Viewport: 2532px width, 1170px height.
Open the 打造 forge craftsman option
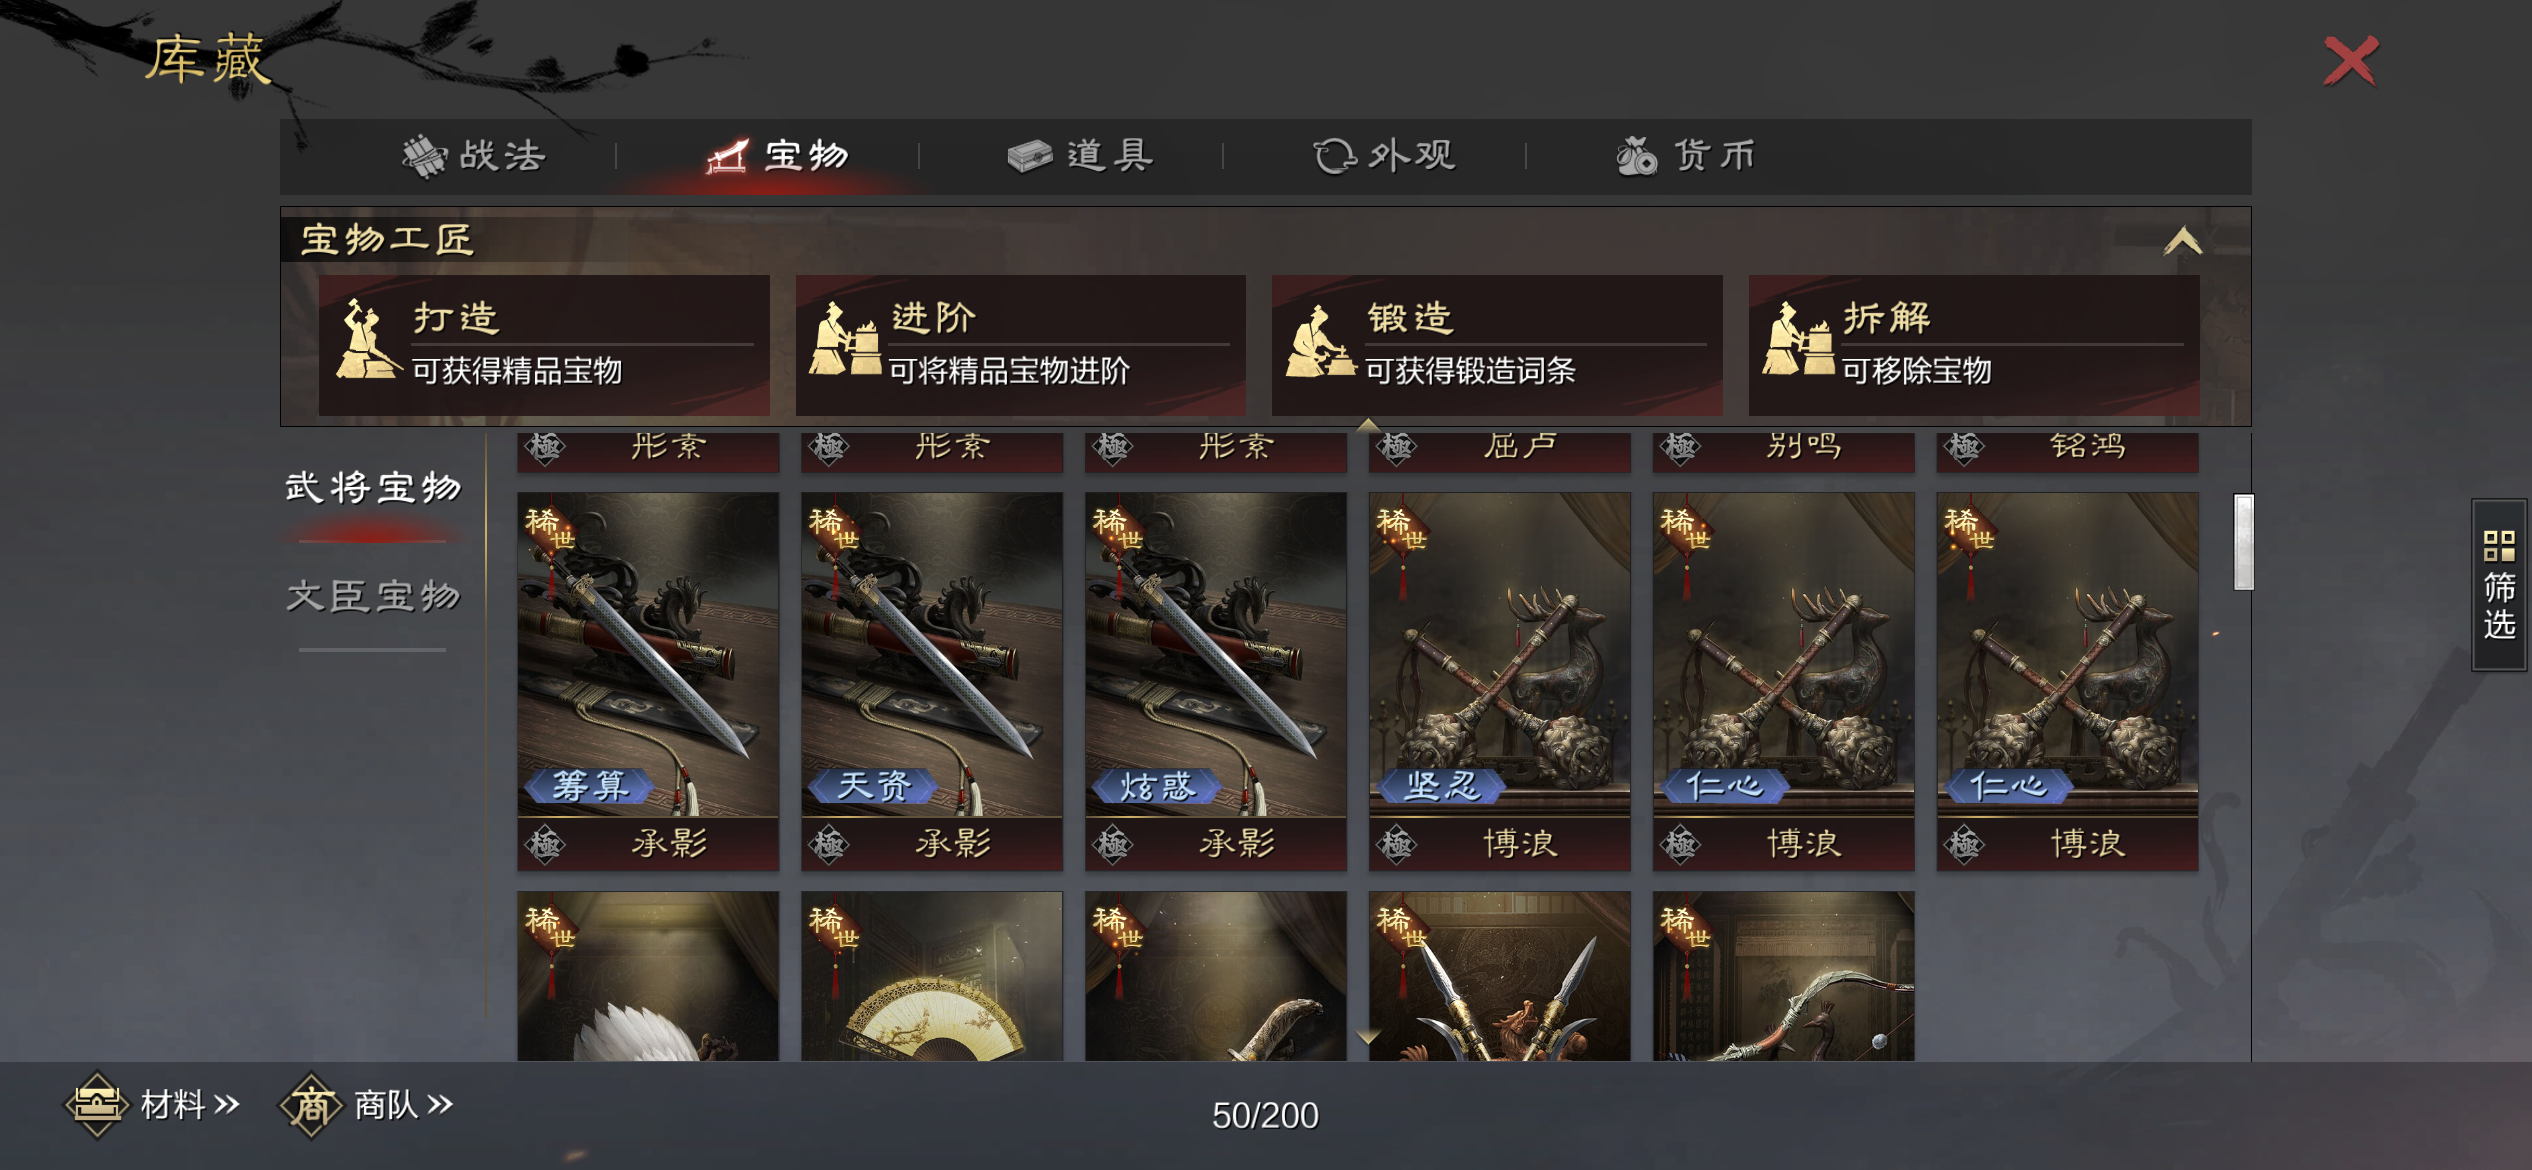(544, 345)
